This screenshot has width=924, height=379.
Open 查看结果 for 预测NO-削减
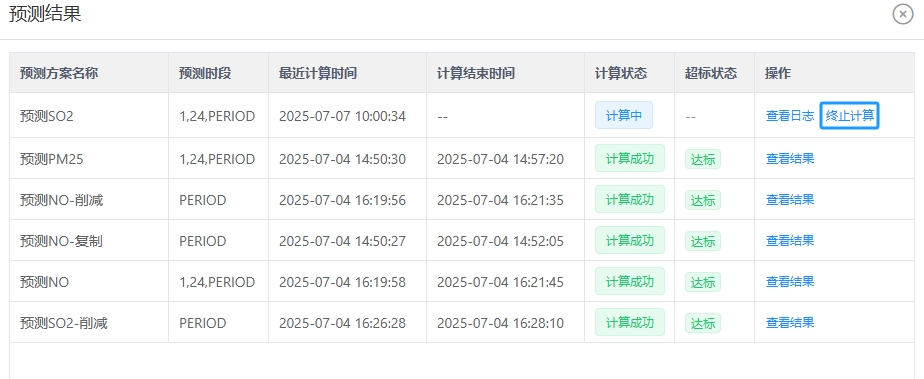click(x=790, y=199)
